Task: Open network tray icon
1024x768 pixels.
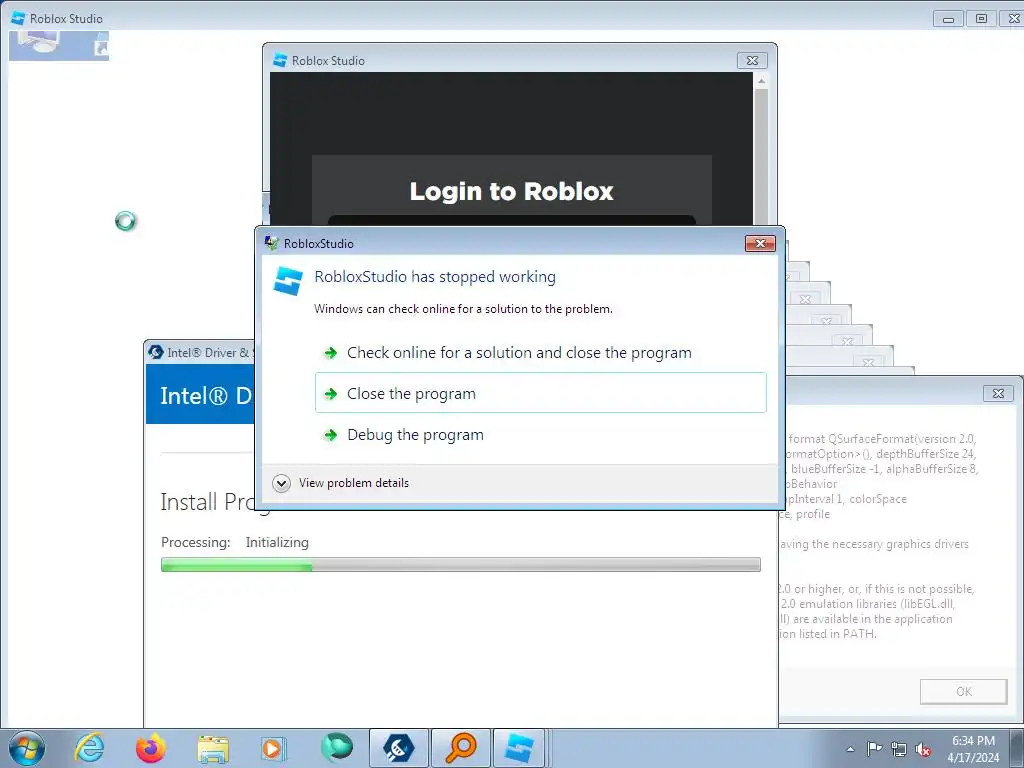Action: point(899,749)
